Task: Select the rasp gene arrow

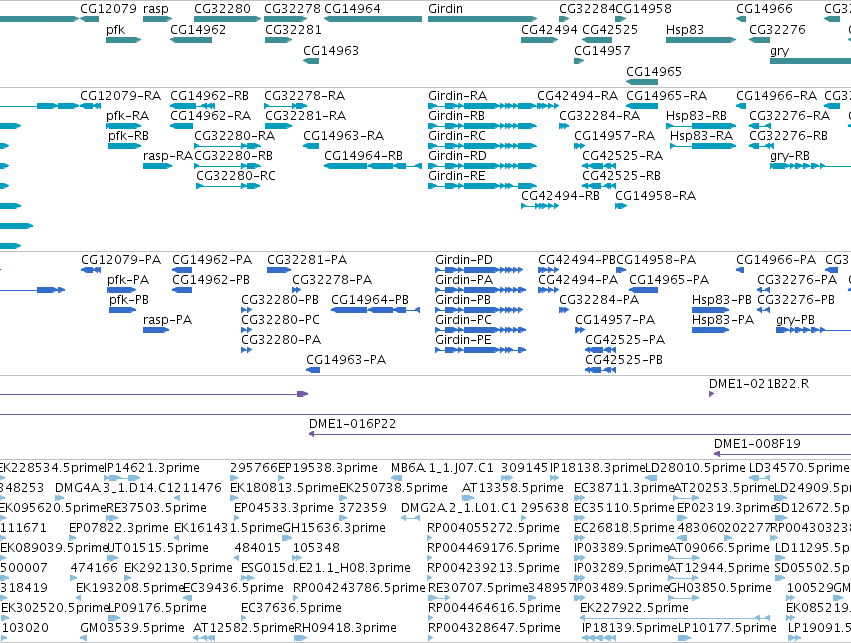Action: pyautogui.click(x=157, y=19)
